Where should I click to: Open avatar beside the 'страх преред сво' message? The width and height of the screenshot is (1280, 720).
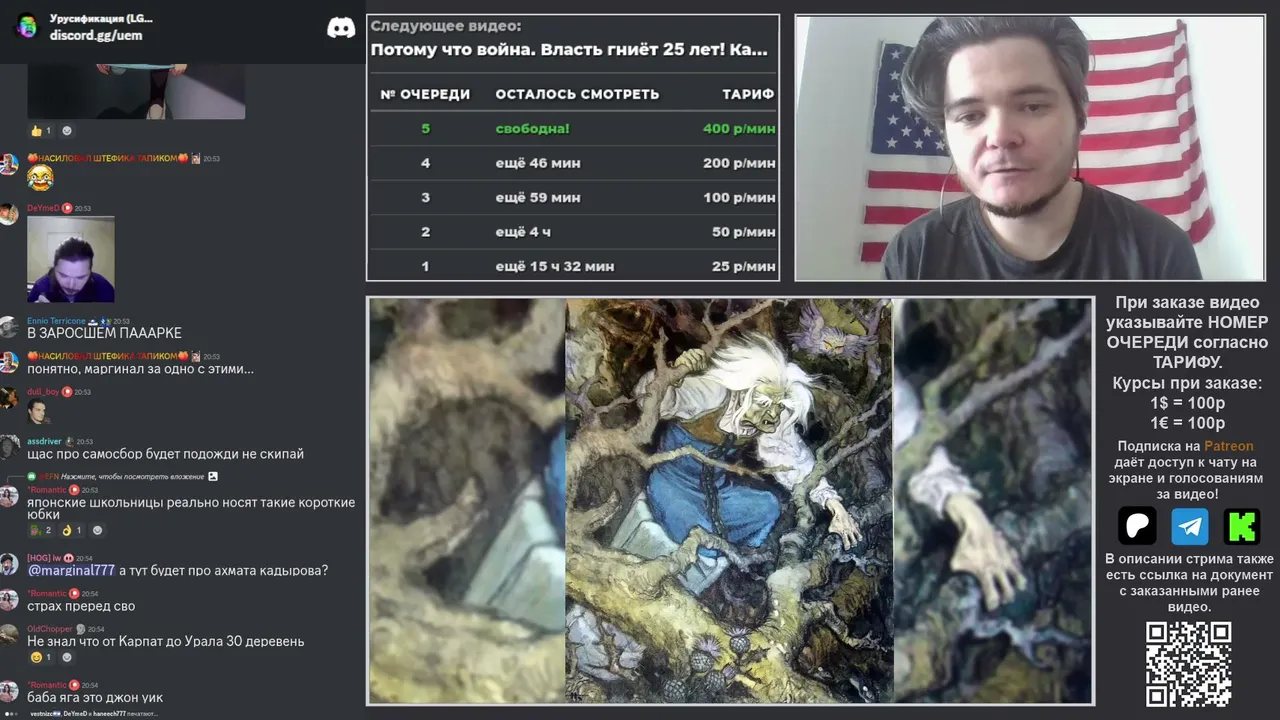point(9,600)
